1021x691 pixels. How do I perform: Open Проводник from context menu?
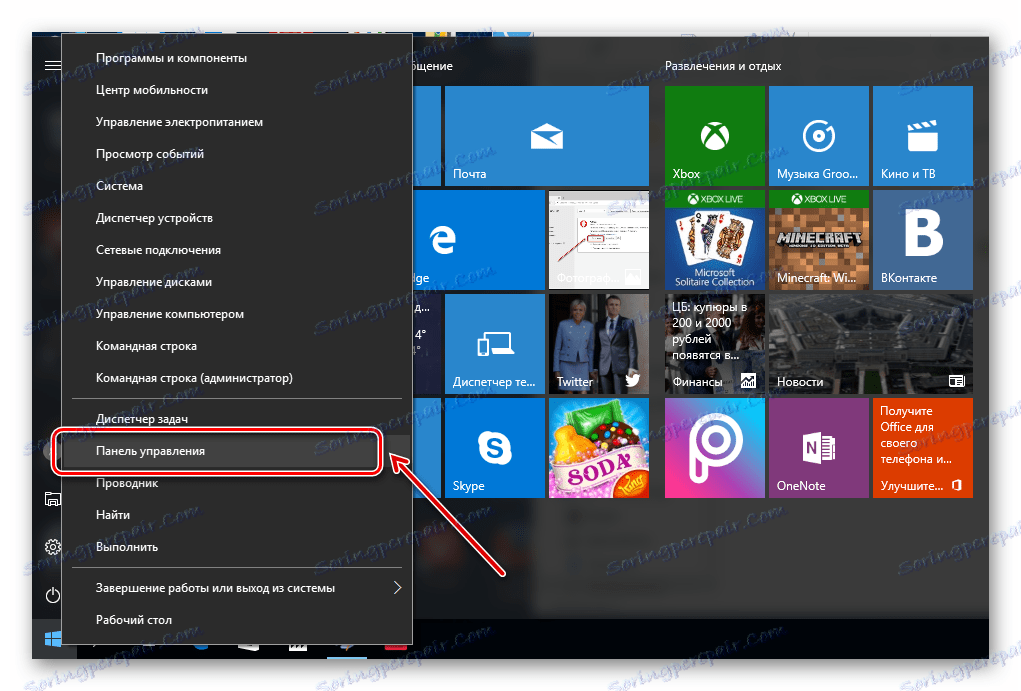[237, 483]
